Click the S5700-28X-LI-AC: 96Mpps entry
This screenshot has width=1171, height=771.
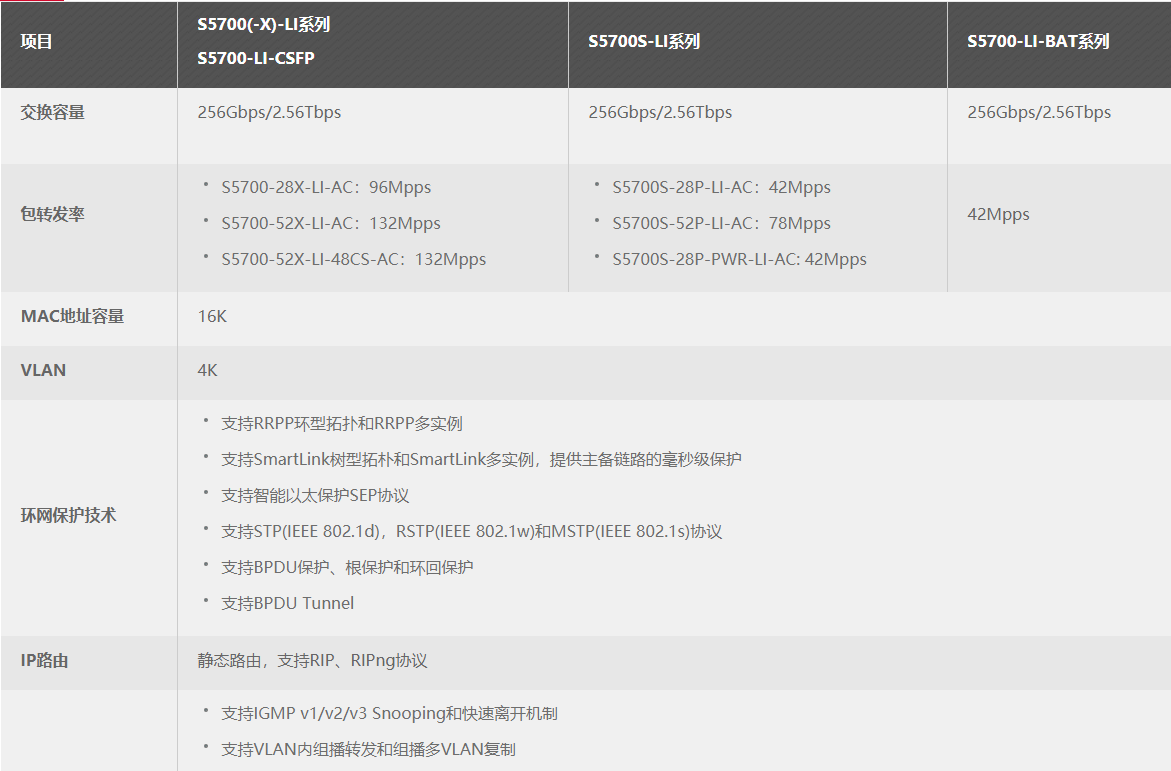coord(326,187)
